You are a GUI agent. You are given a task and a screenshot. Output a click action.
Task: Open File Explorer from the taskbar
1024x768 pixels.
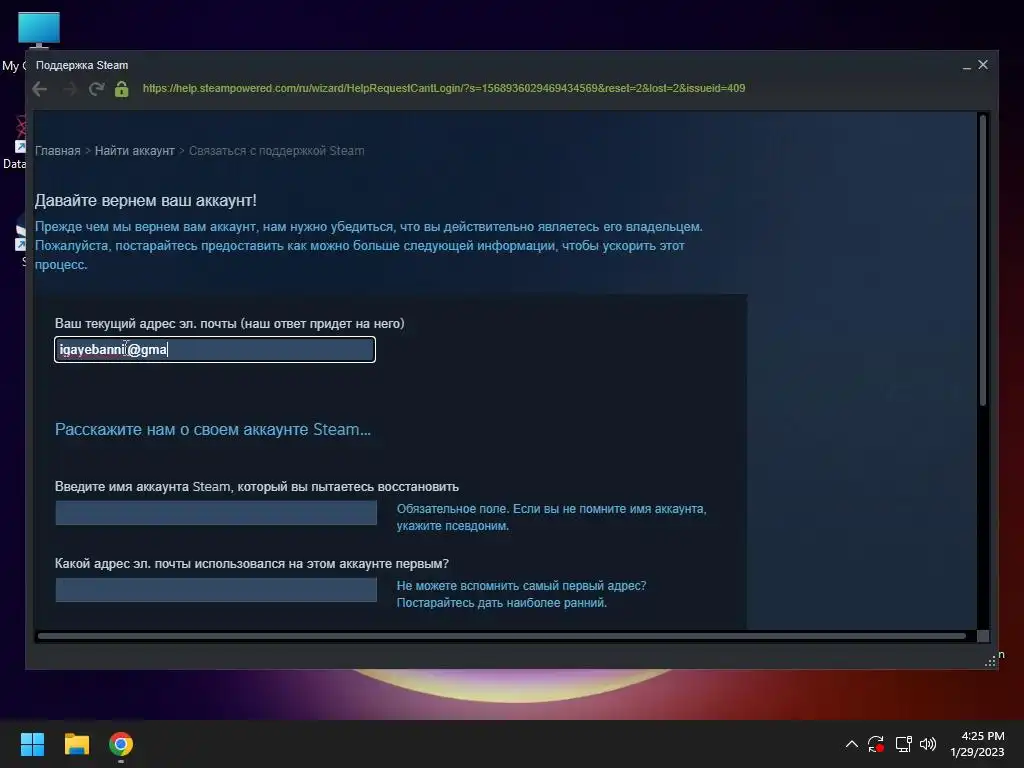point(76,744)
